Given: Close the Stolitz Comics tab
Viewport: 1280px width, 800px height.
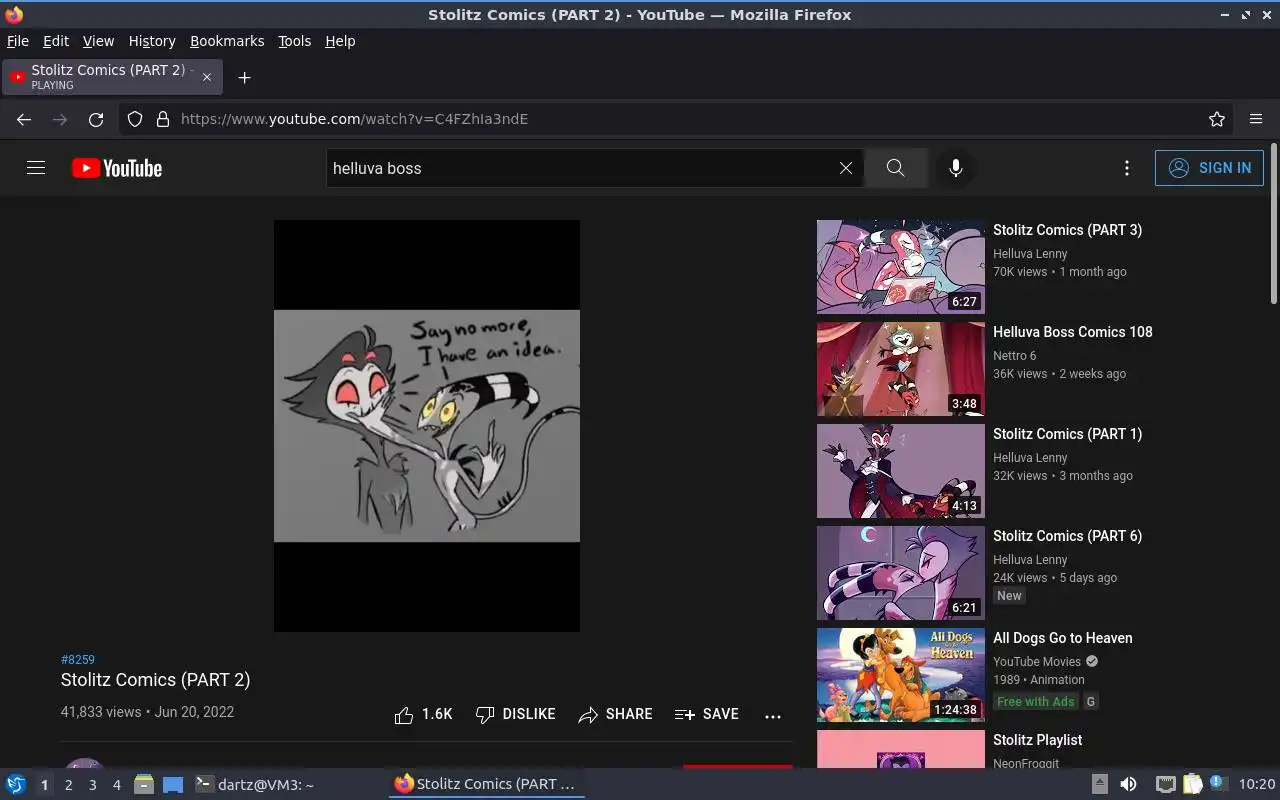Looking at the screenshot, I should coord(207,77).
